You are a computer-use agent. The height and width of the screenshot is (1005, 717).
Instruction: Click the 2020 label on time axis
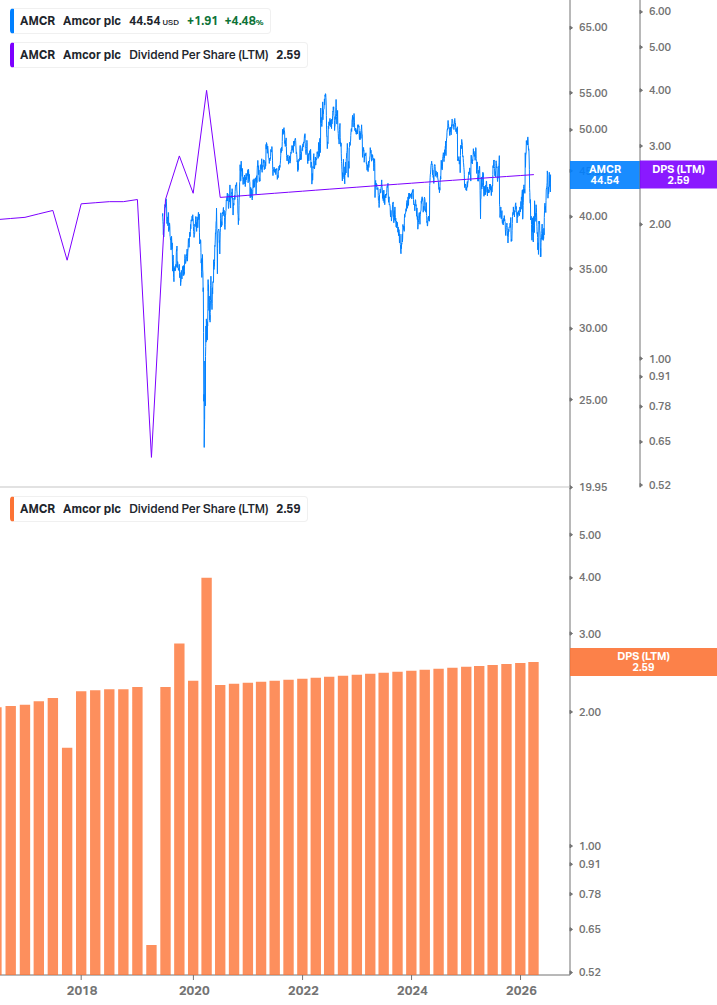coord(194,991)
